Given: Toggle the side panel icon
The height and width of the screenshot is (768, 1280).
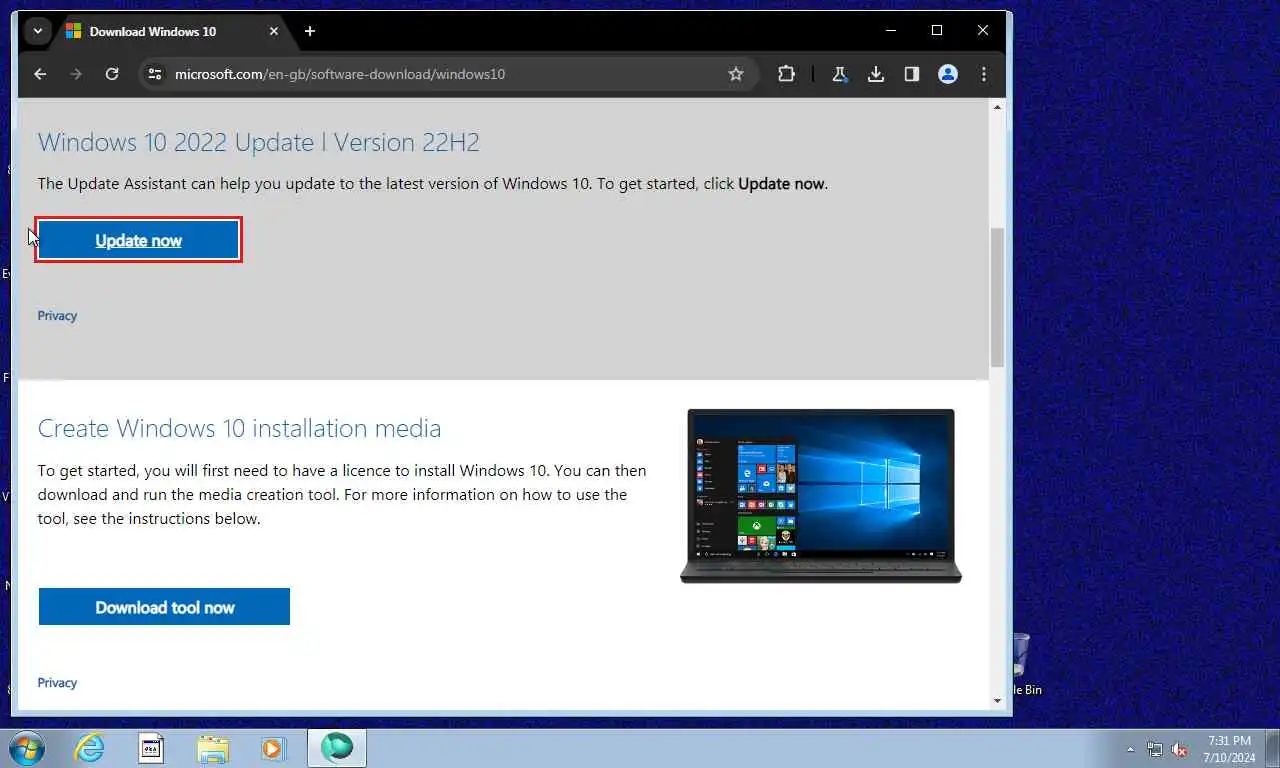Looking at the screenshot, I should point(912,74).
